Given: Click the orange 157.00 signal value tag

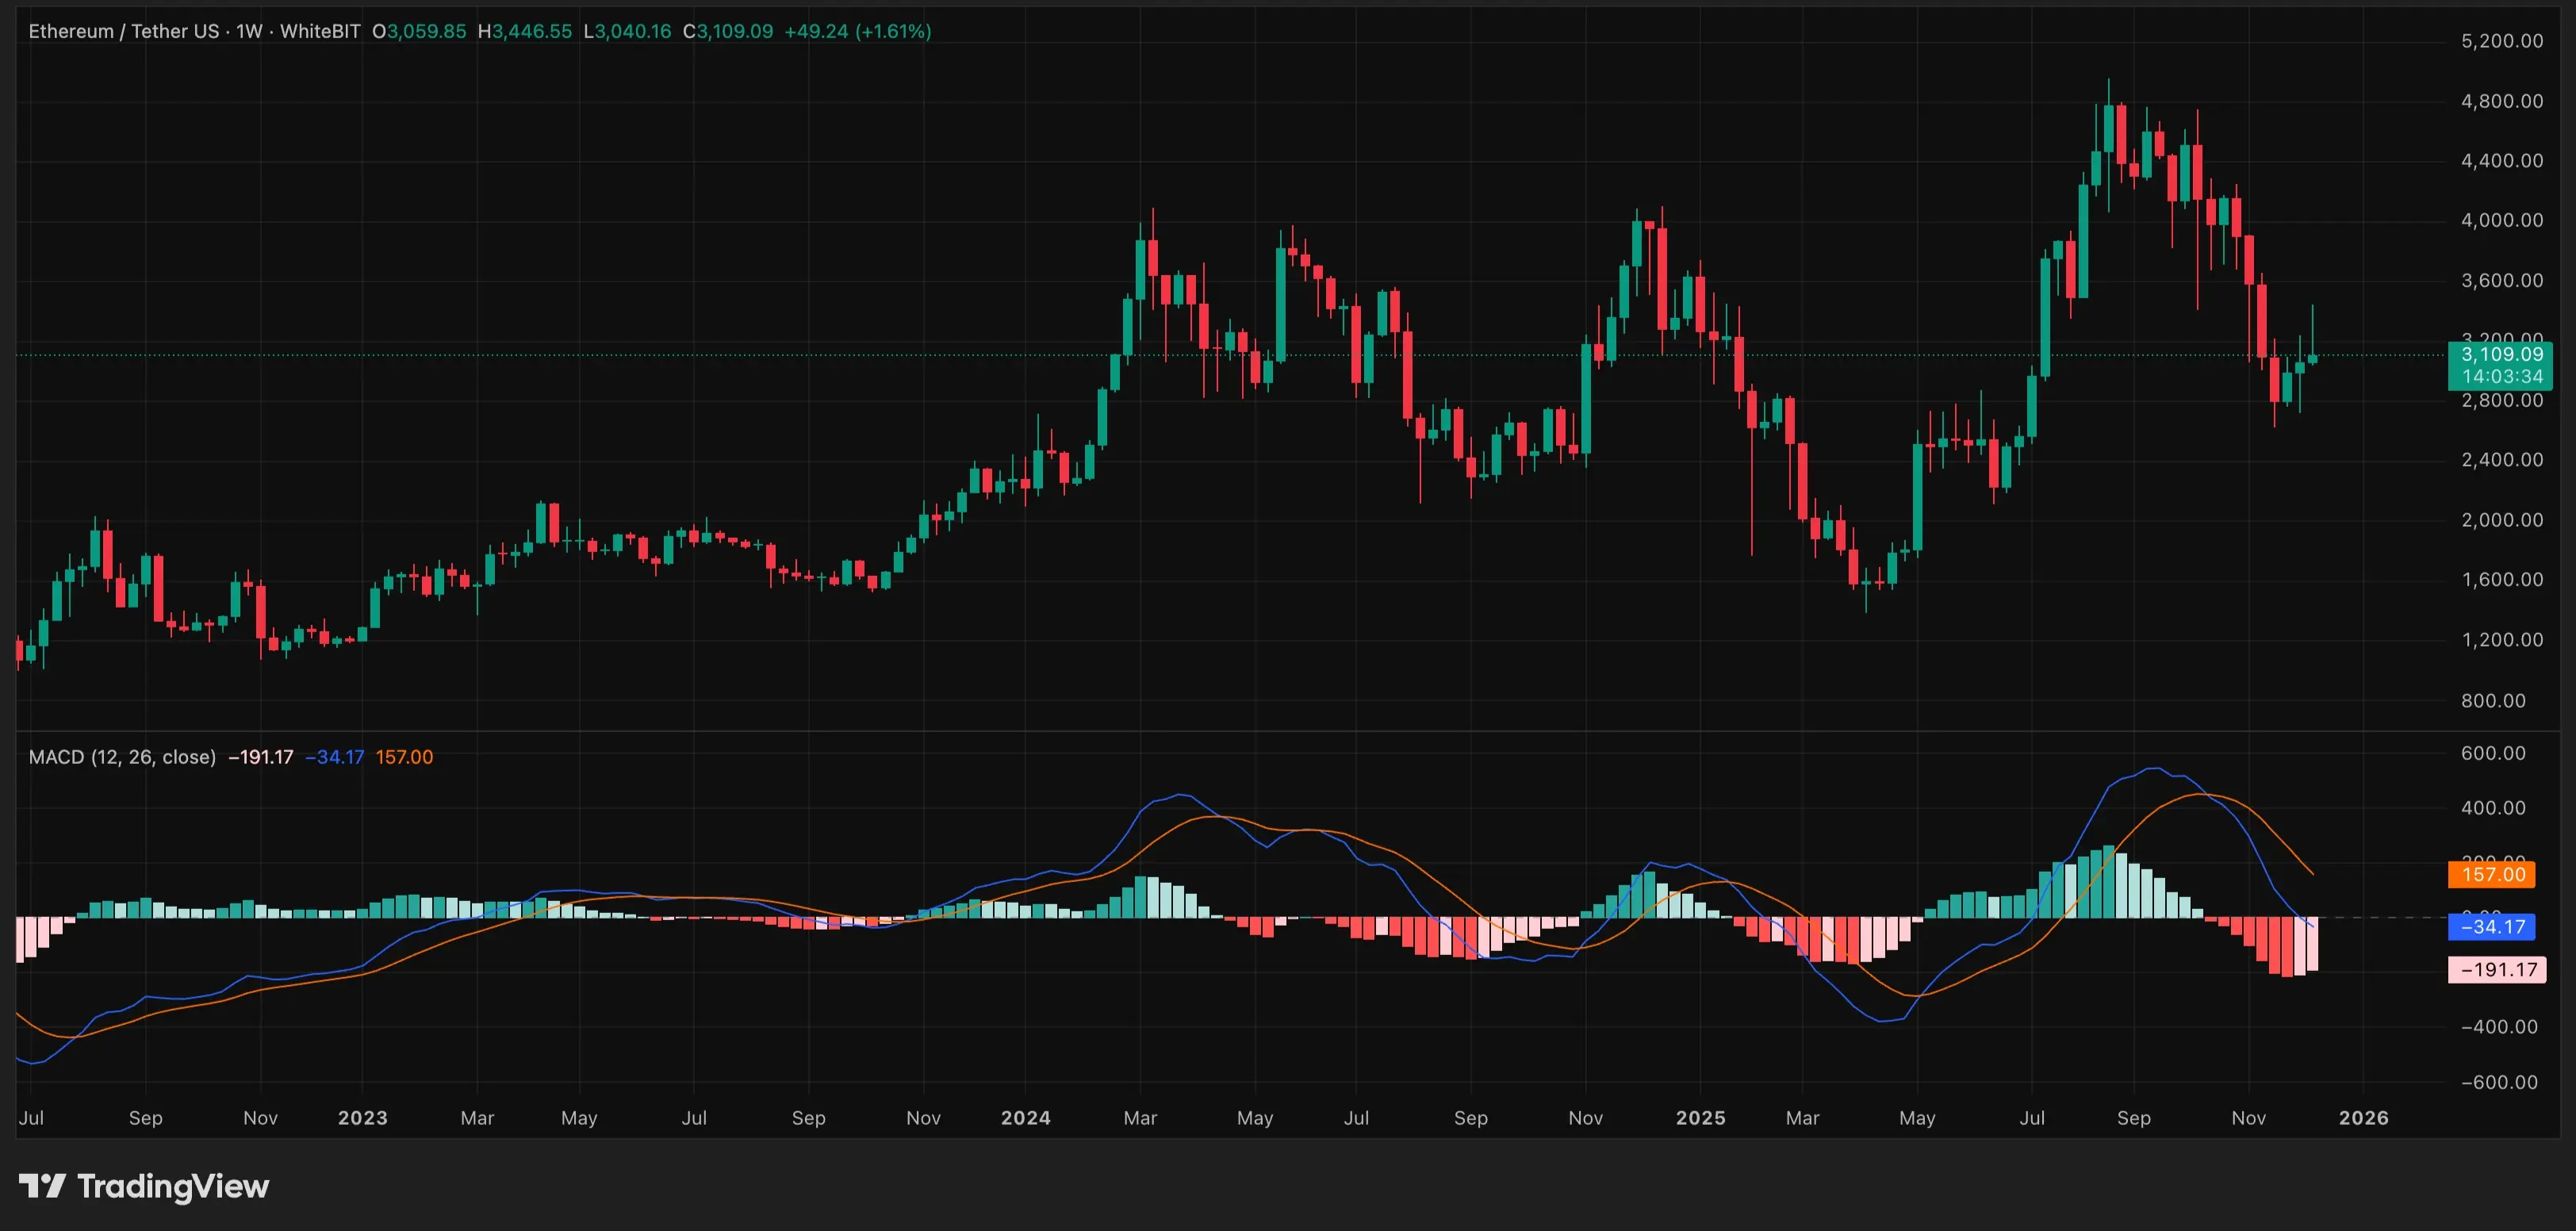Looking at the screenshot, I should (x=2492, y=874).
